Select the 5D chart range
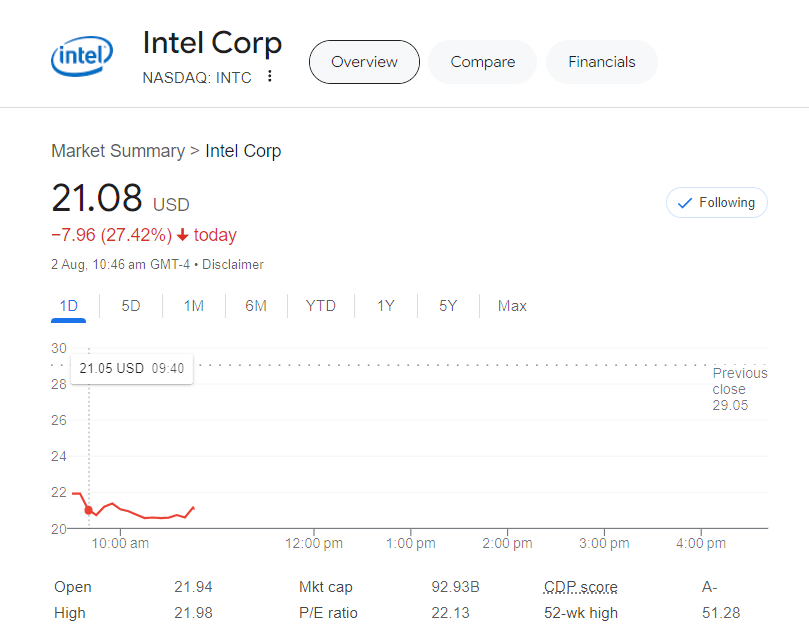 [131, 306]
